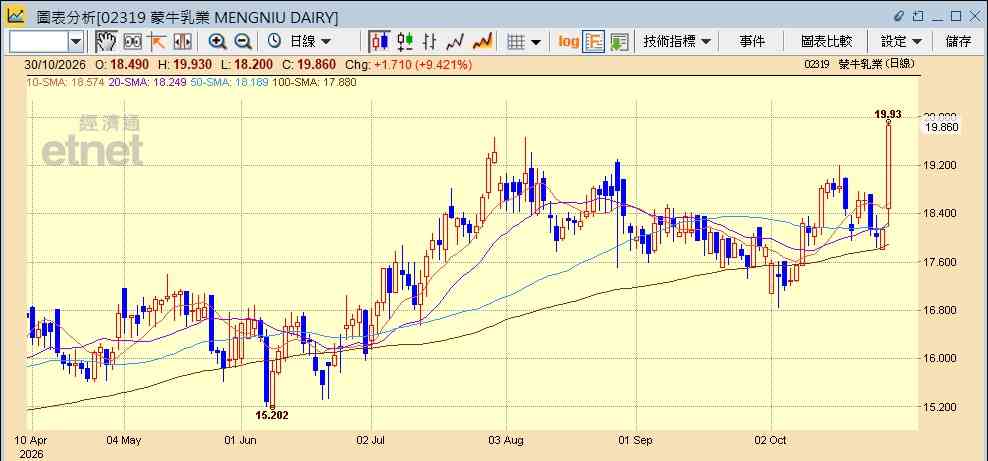
Task: Toggle the data legend panel icon
Action: 594,42
